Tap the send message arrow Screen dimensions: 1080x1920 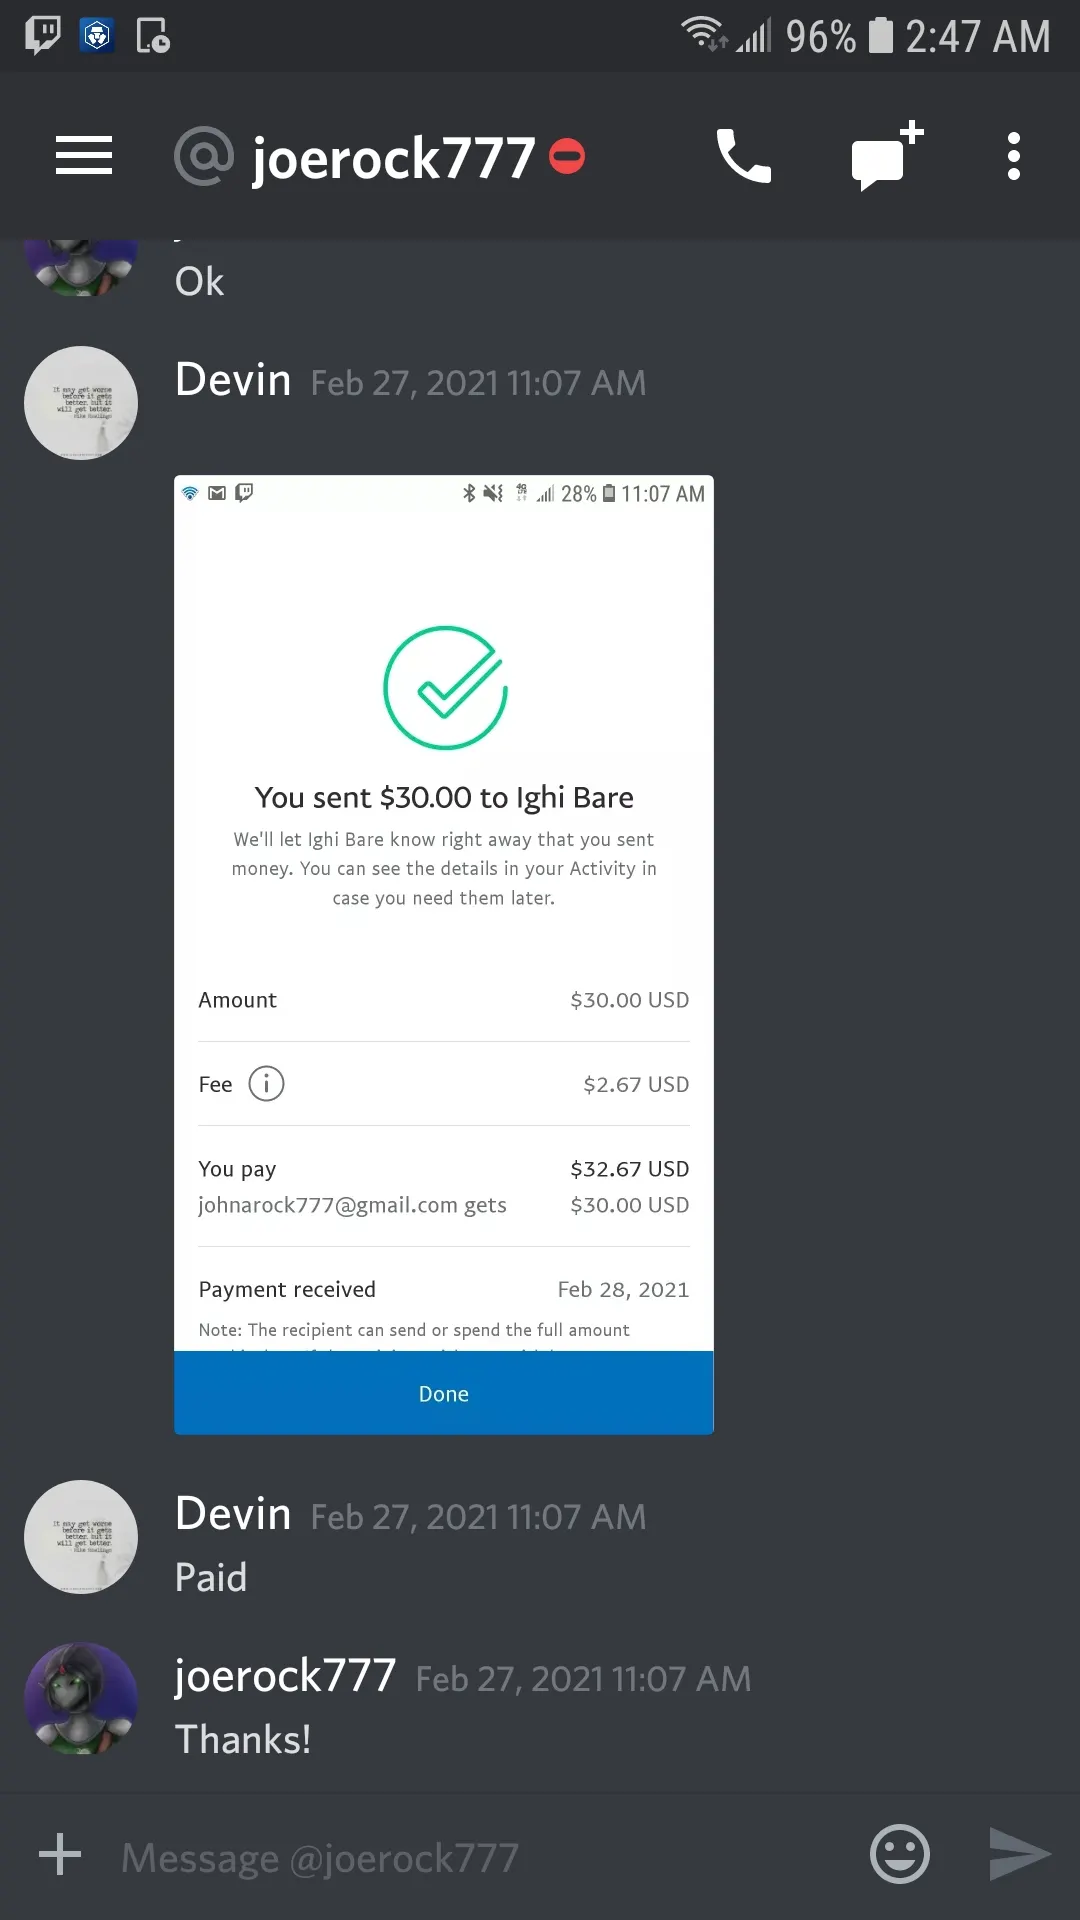click(x=1019, y=1854)
